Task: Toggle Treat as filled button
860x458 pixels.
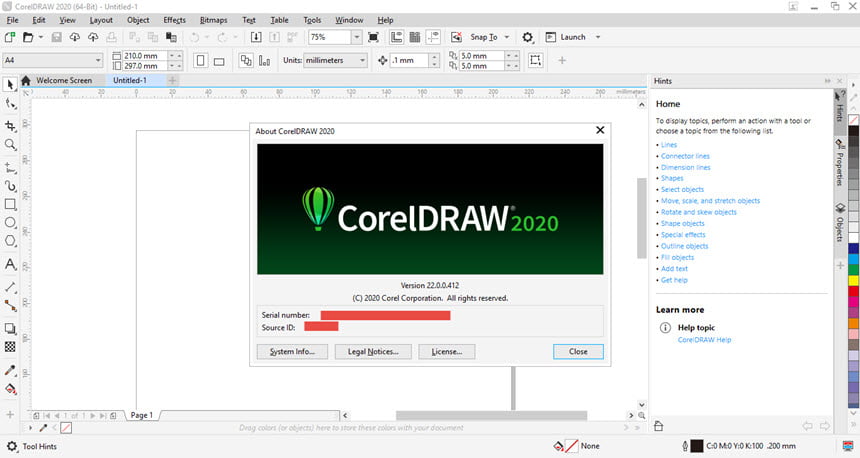Action: [535, 60]
